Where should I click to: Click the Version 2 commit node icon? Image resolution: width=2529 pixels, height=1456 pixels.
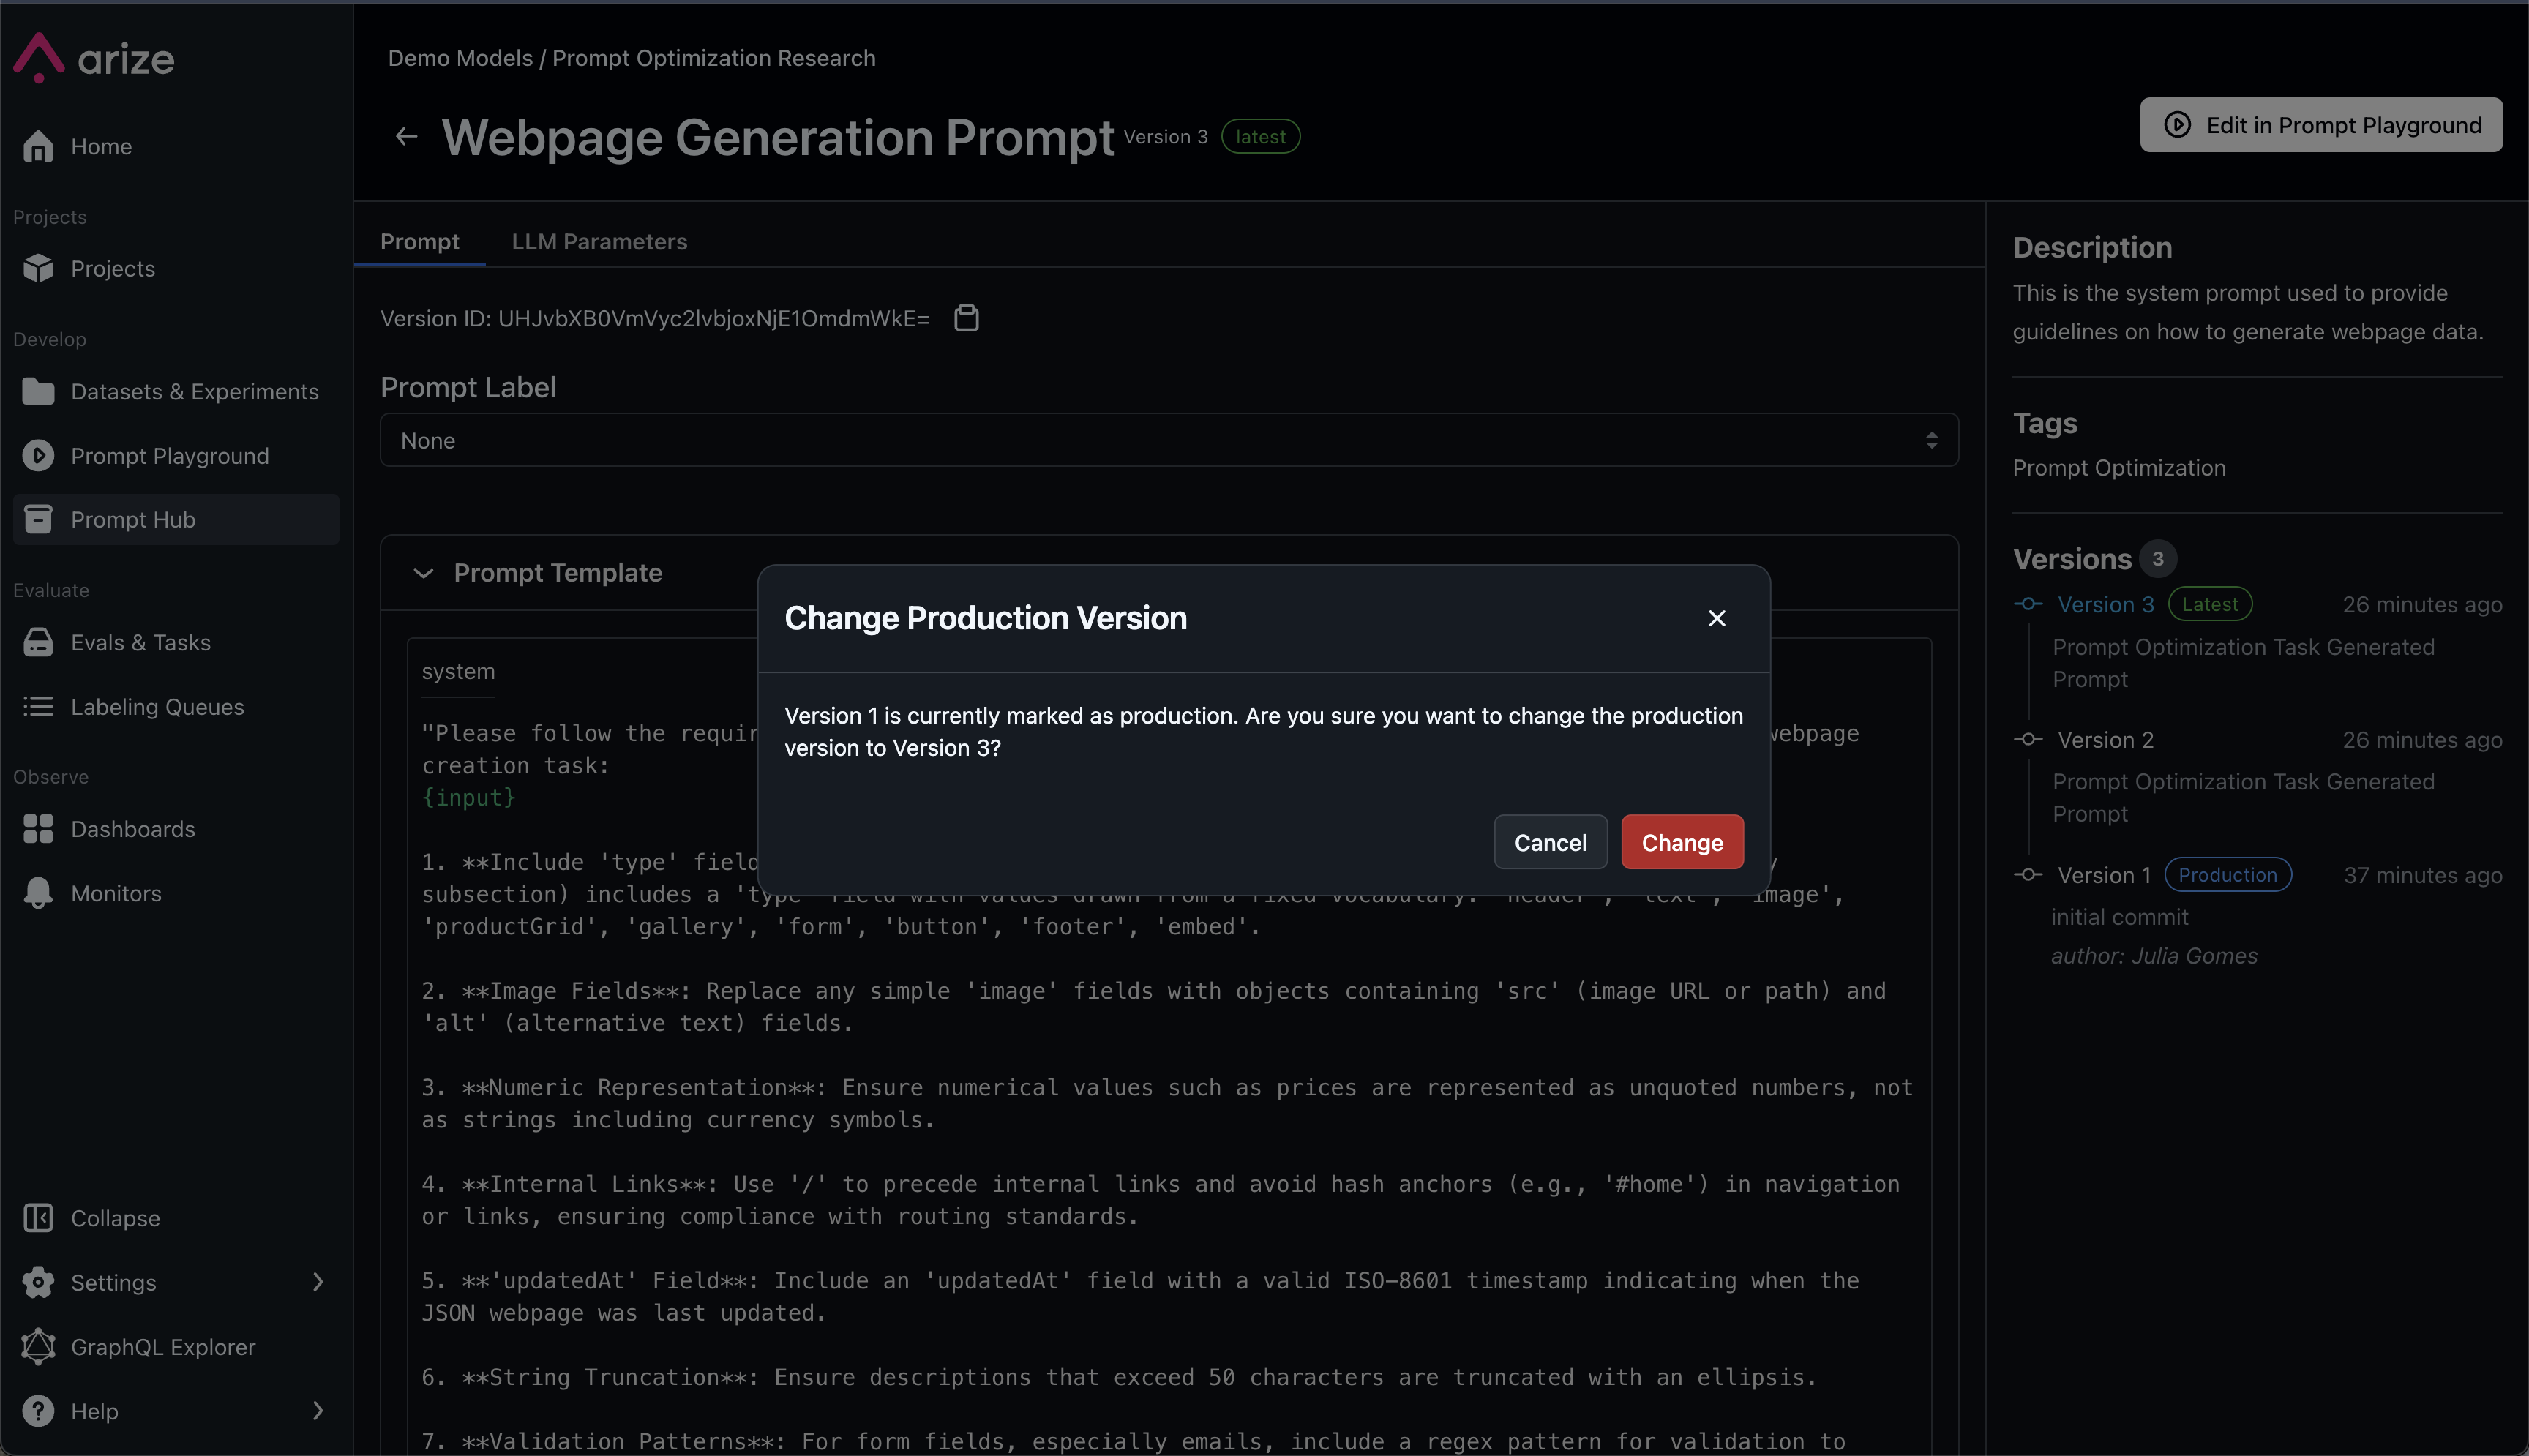pos(2028,739)
